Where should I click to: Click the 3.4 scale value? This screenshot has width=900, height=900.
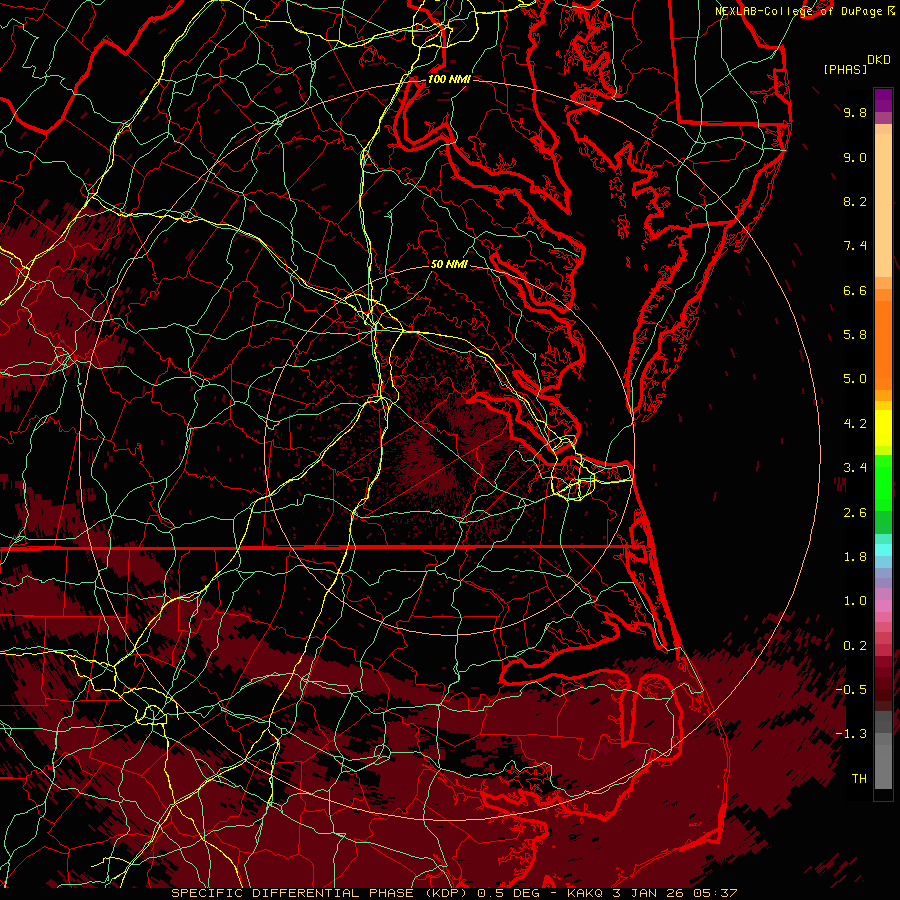pos(855,468)
